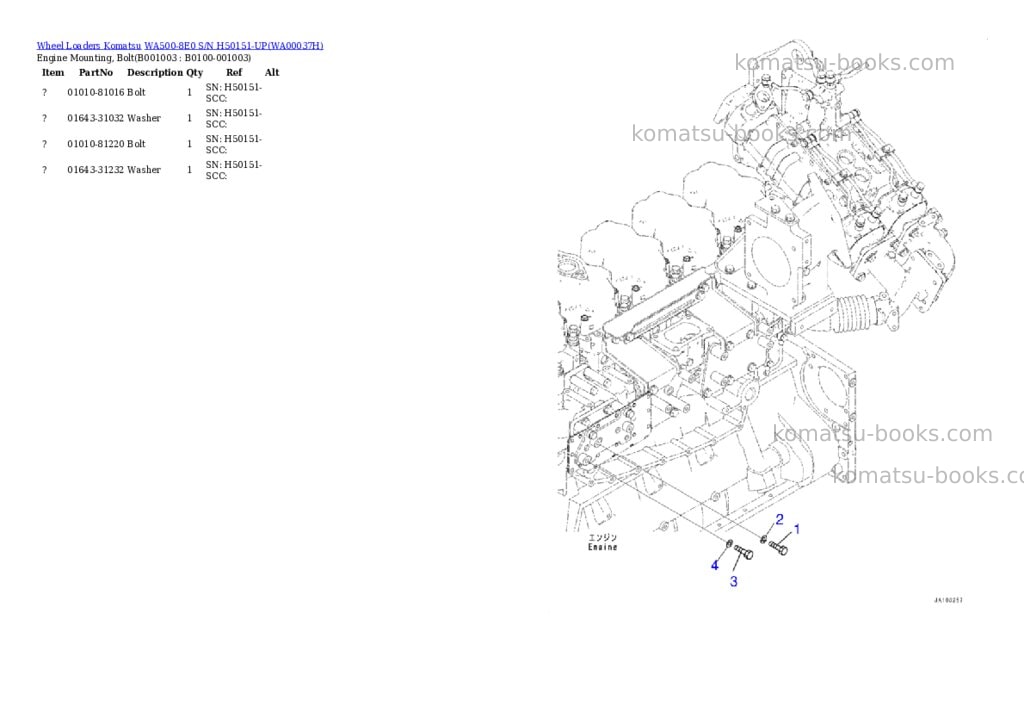This screenshot has width=1024, height=725.
Task: Open the Wheel Loaders Komatsu link
Action: pyautogui.click(x=89, y=46)
